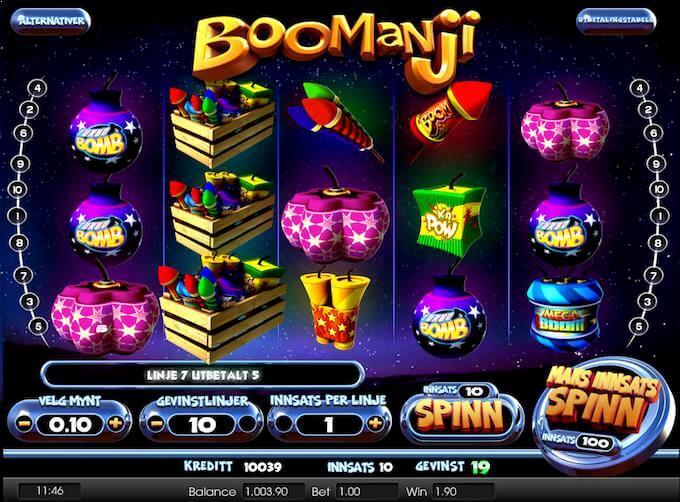Open the Utbetalingstabell paytable
Viewport: 680px width, 502px height.
click(x=616, y=20)
